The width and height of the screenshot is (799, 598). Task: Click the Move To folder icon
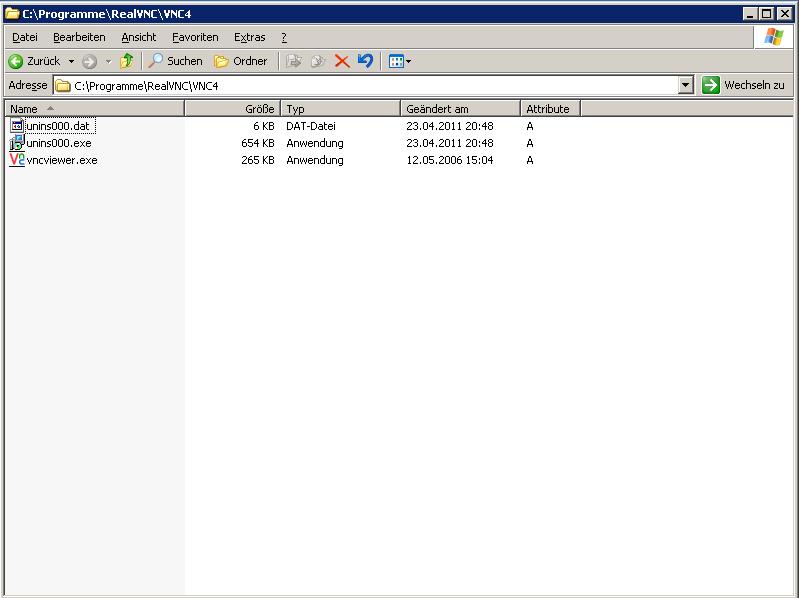tap(294, 61)
